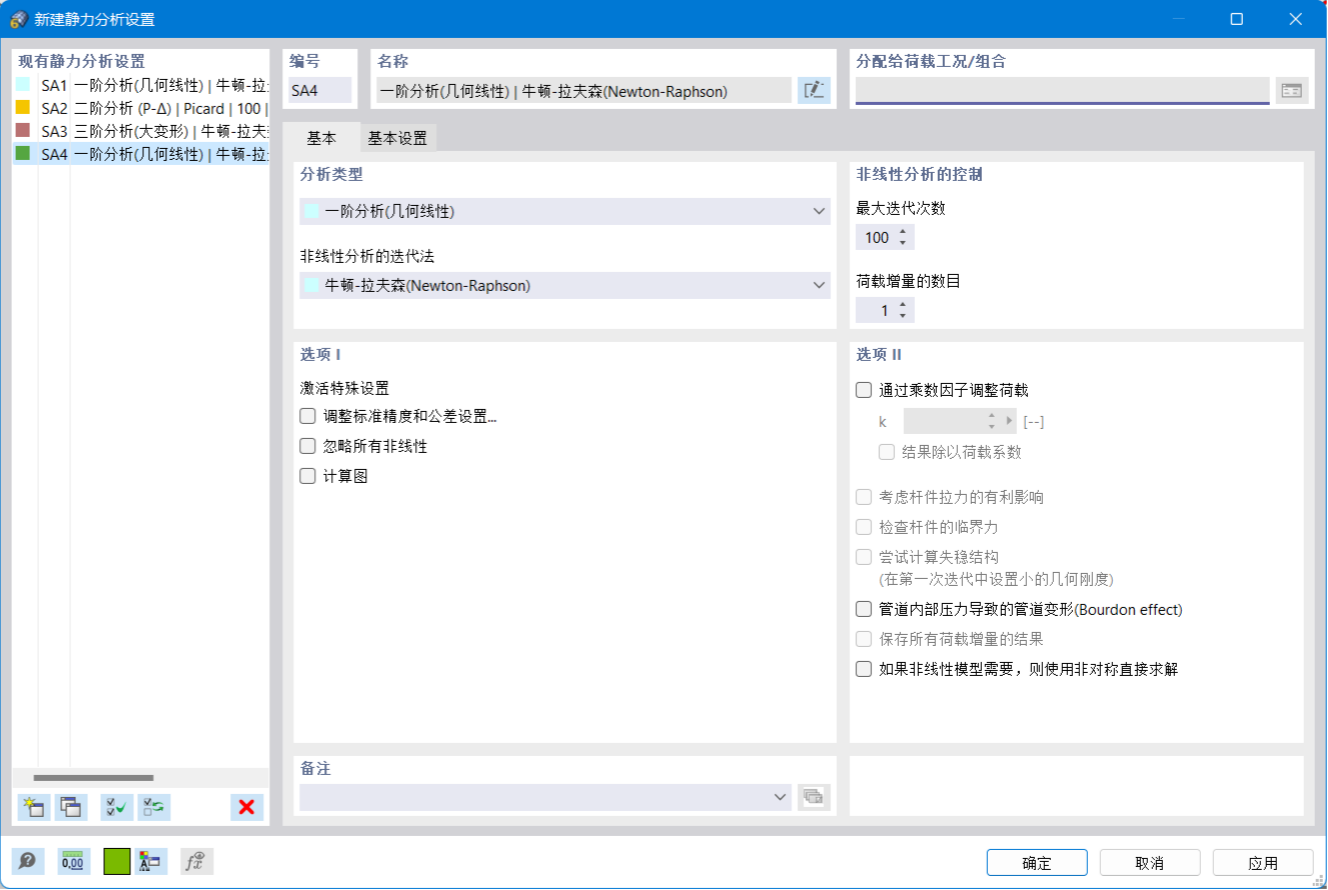Click the display properties icon beside green square
This screenshot has height=890, width=1328.
152,861
